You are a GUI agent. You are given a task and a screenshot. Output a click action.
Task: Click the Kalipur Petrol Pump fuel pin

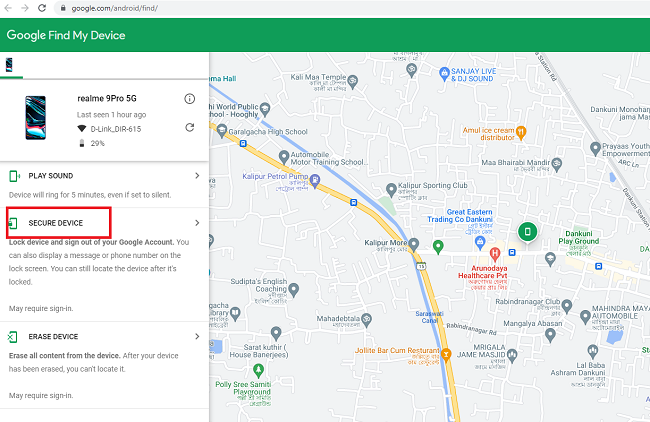[x=315, y=181]
